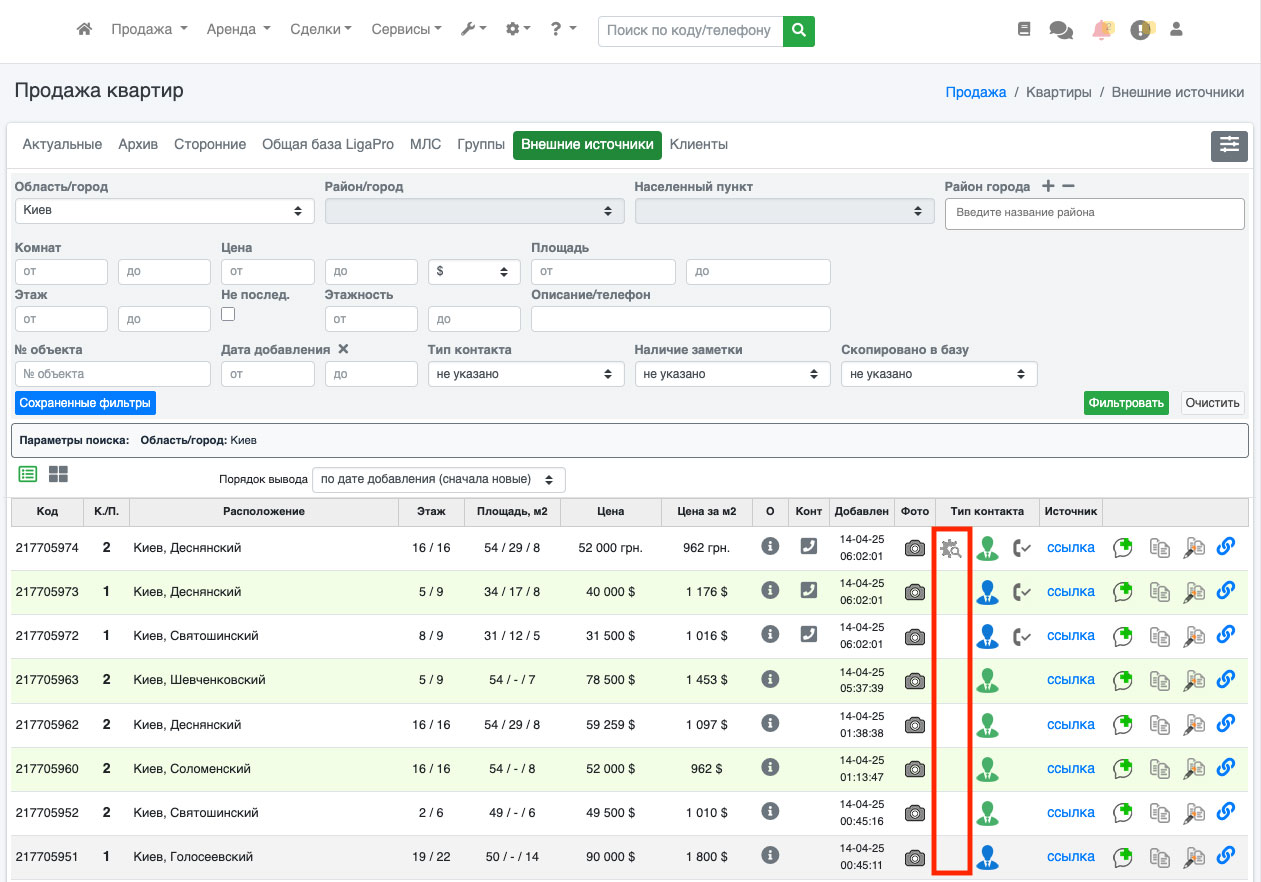The height and width of the screenshot is (882, 1261).
Task: Open the notifications bell icon
Action: [1102, 30]
